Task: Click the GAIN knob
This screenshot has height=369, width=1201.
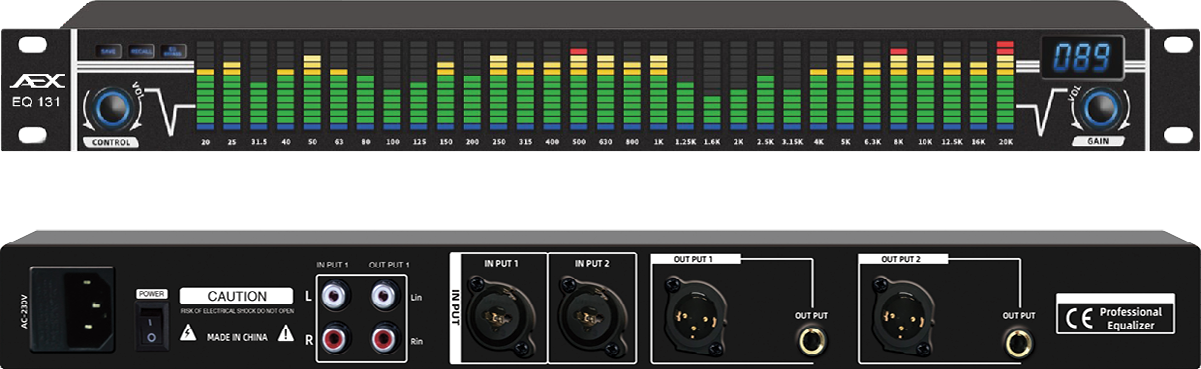Action: tap(1099, 106)
